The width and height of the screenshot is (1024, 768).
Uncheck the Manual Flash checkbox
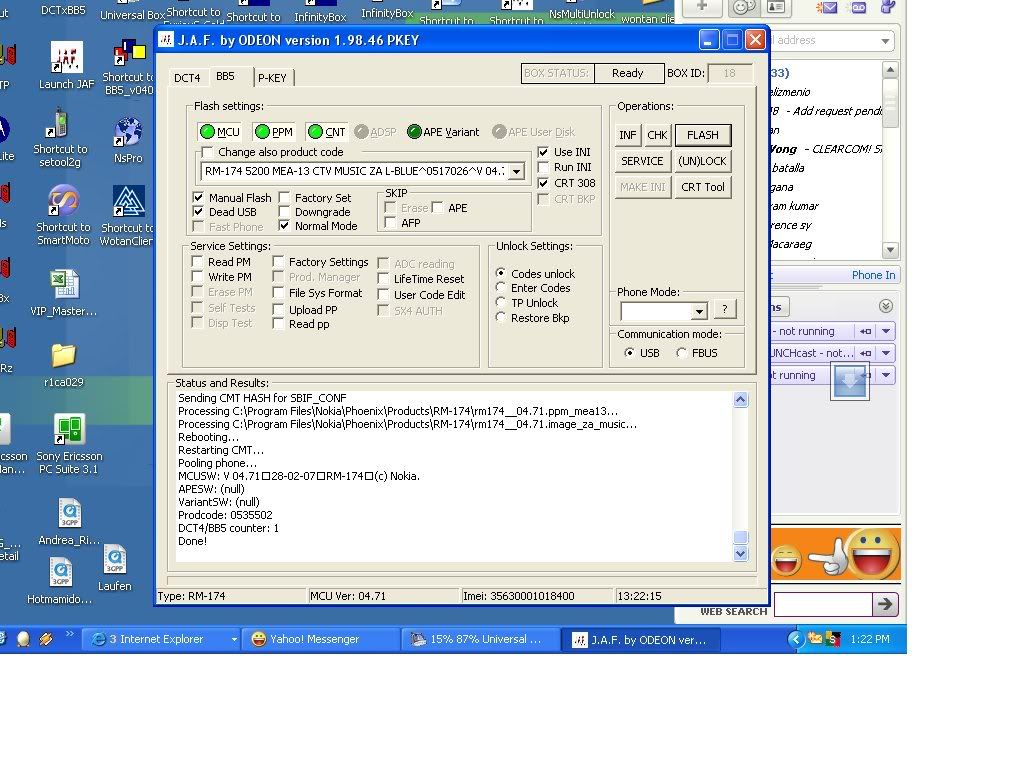[x=199, y=197]
